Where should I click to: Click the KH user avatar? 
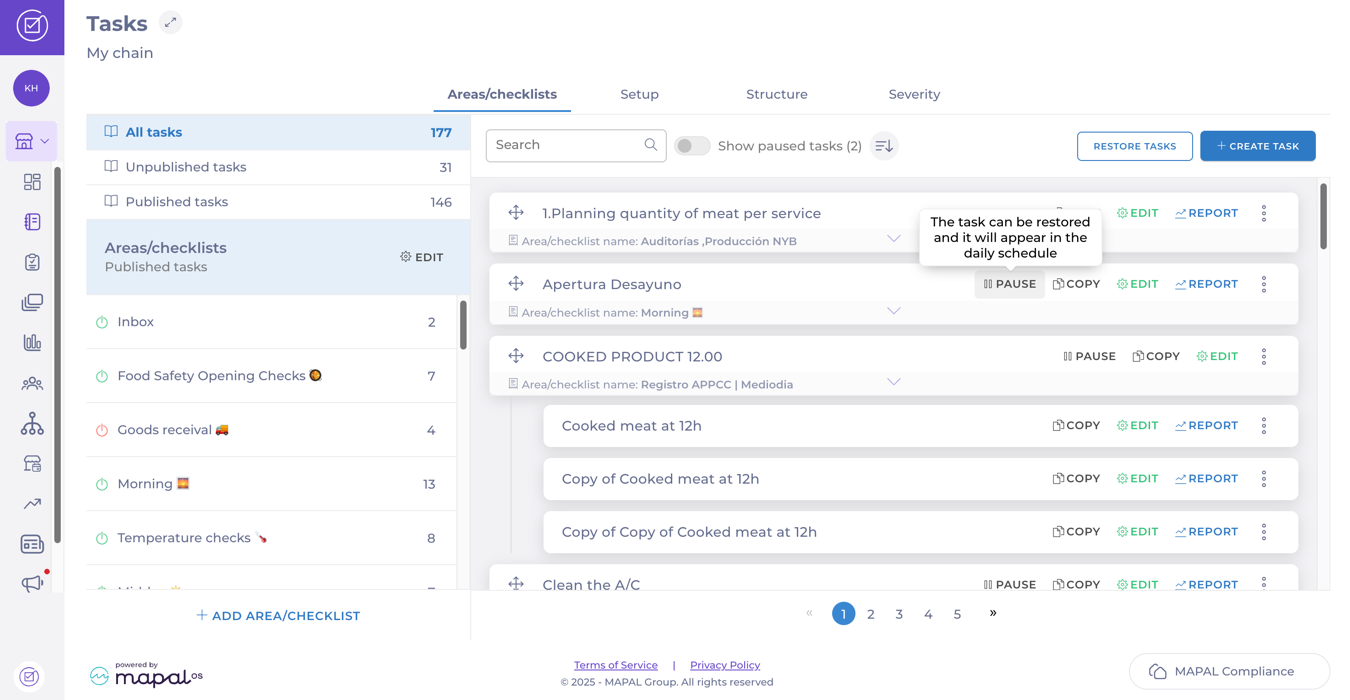point(31,88)
